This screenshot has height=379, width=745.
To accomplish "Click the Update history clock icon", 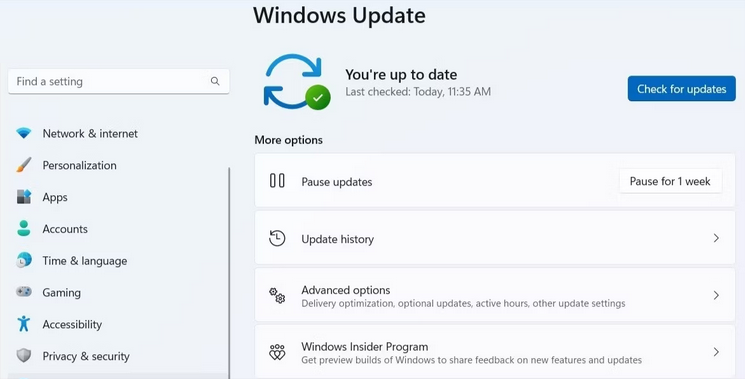I will [277, 238].
